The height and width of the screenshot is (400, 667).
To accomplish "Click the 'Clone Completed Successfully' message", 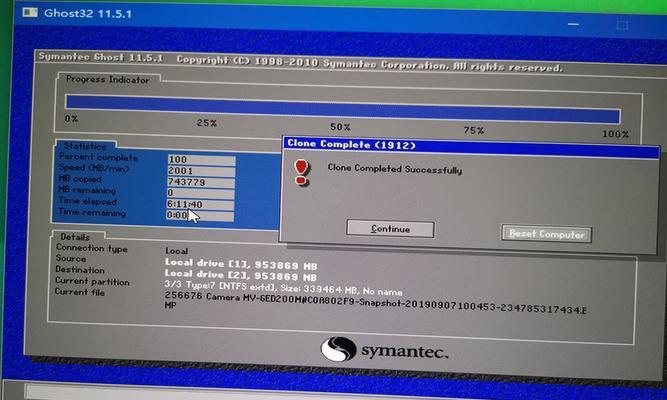I will tap(395, 169).
